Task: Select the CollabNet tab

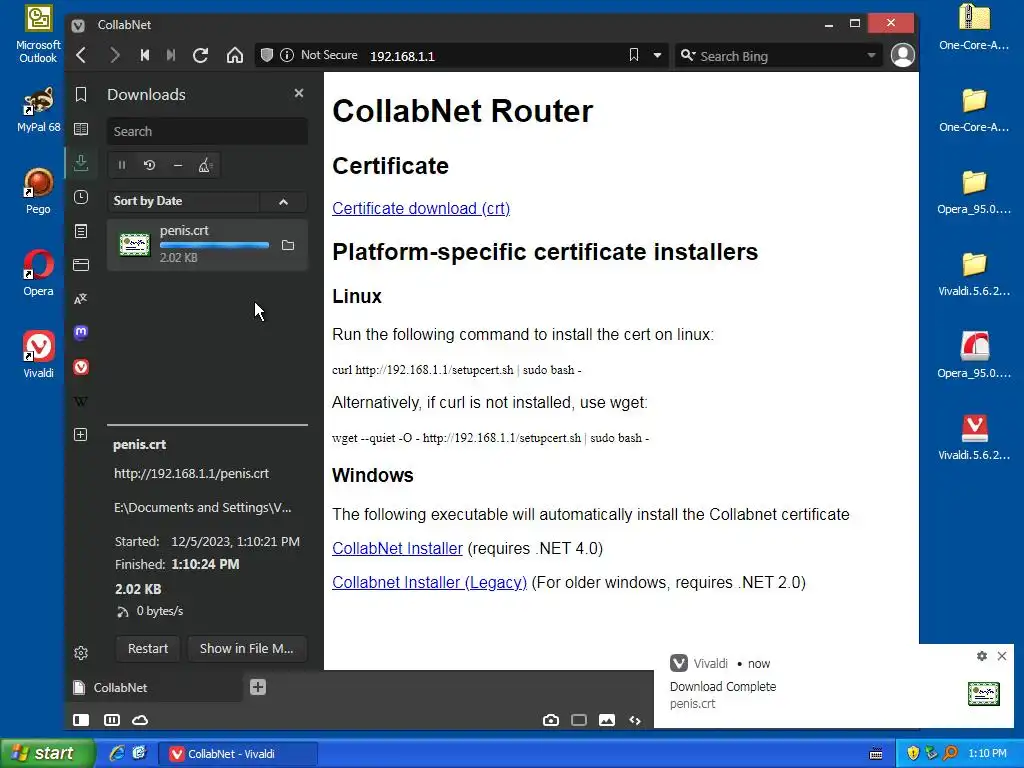Action: click(155, 688)
